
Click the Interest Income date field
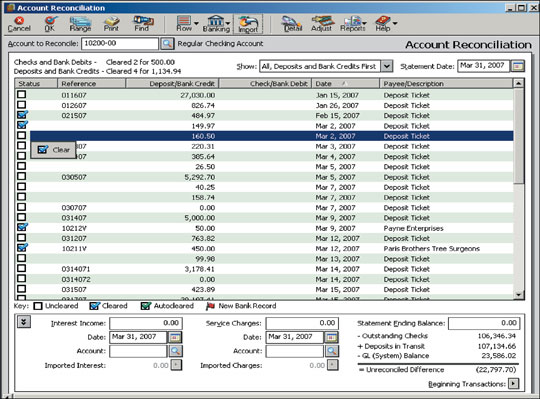138,337
